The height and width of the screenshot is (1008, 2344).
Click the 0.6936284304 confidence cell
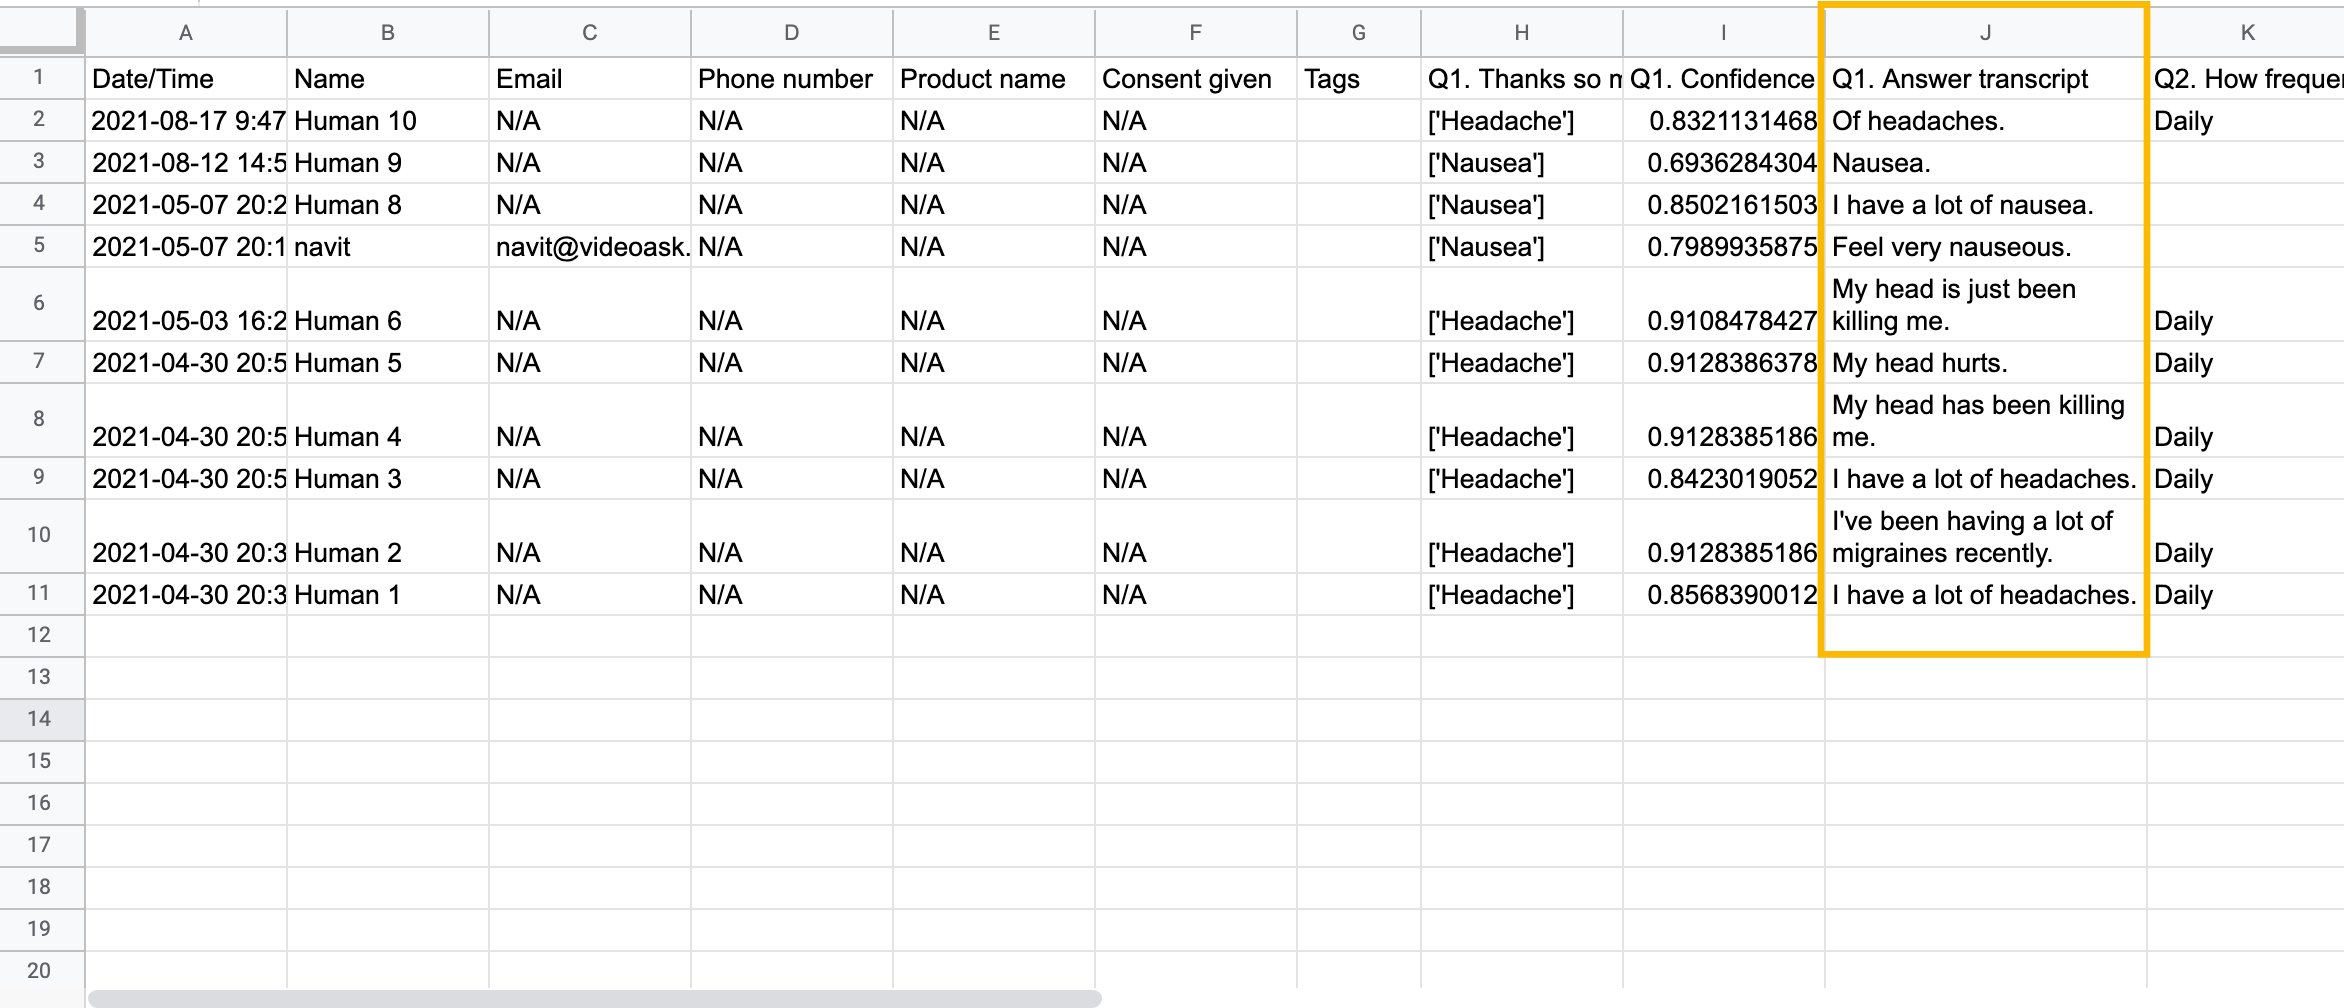coord(1723,163)
